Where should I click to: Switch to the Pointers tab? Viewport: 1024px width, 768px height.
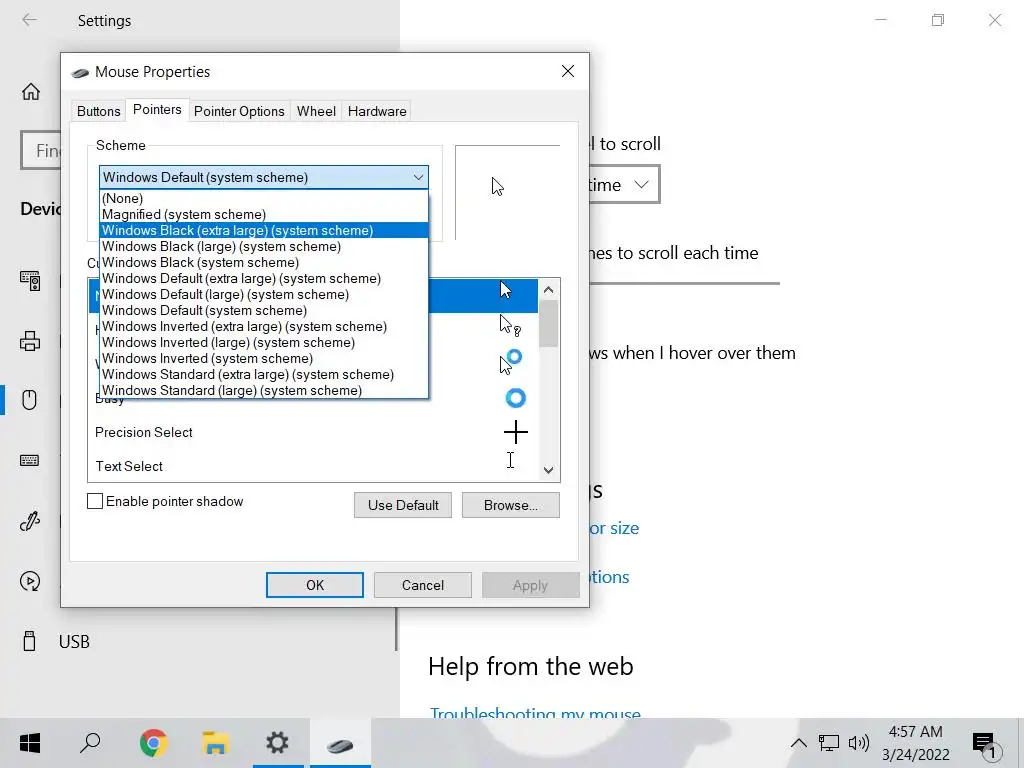(x=157, y=110)
